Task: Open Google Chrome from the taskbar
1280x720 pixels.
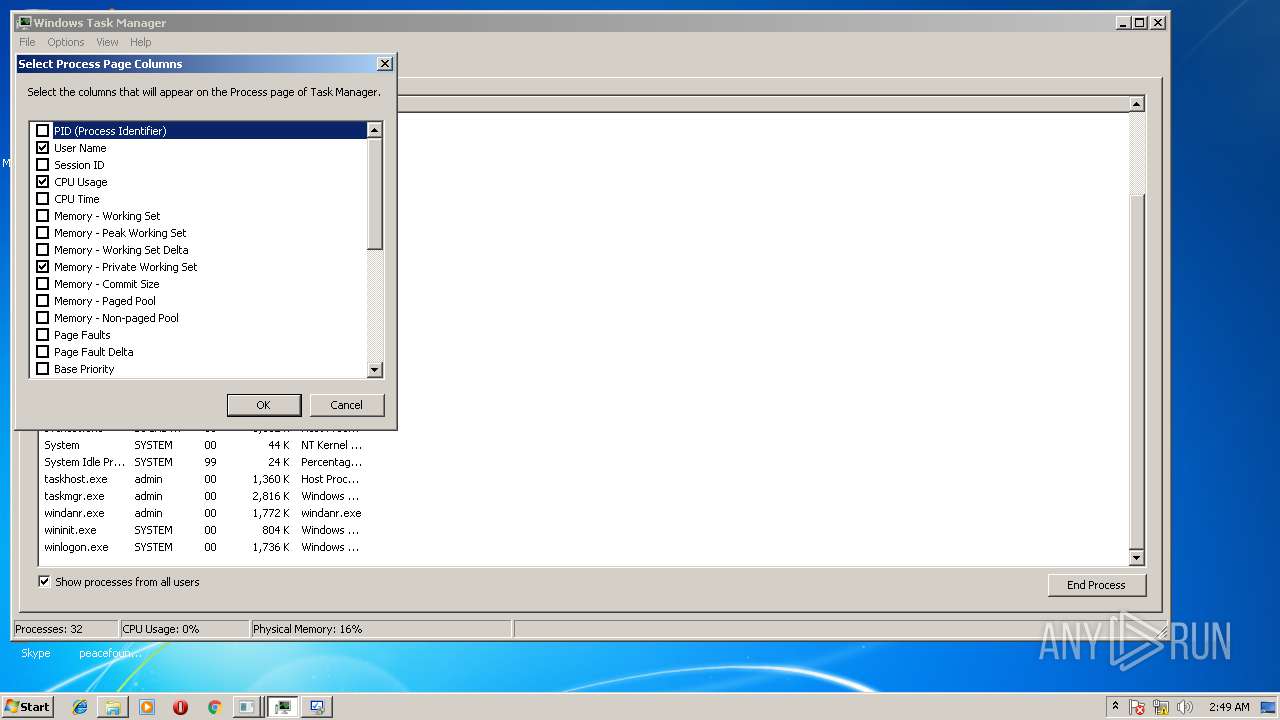Action: pos(214,707)
